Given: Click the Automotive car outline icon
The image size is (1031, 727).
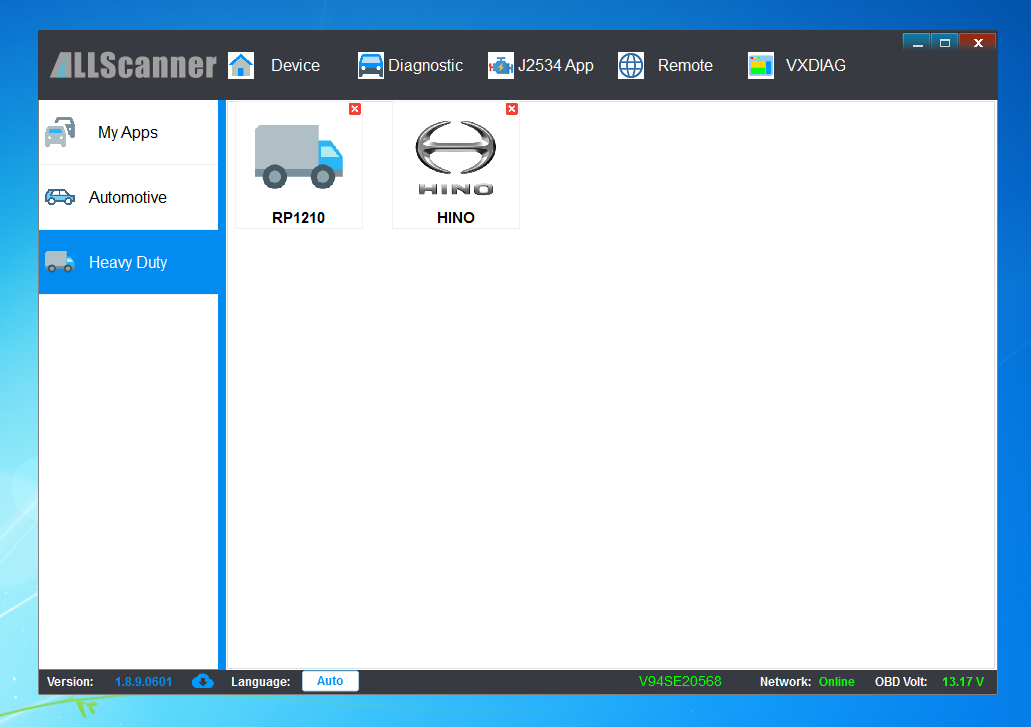Looking at the screenshot, I should click(x=60, y=197).
